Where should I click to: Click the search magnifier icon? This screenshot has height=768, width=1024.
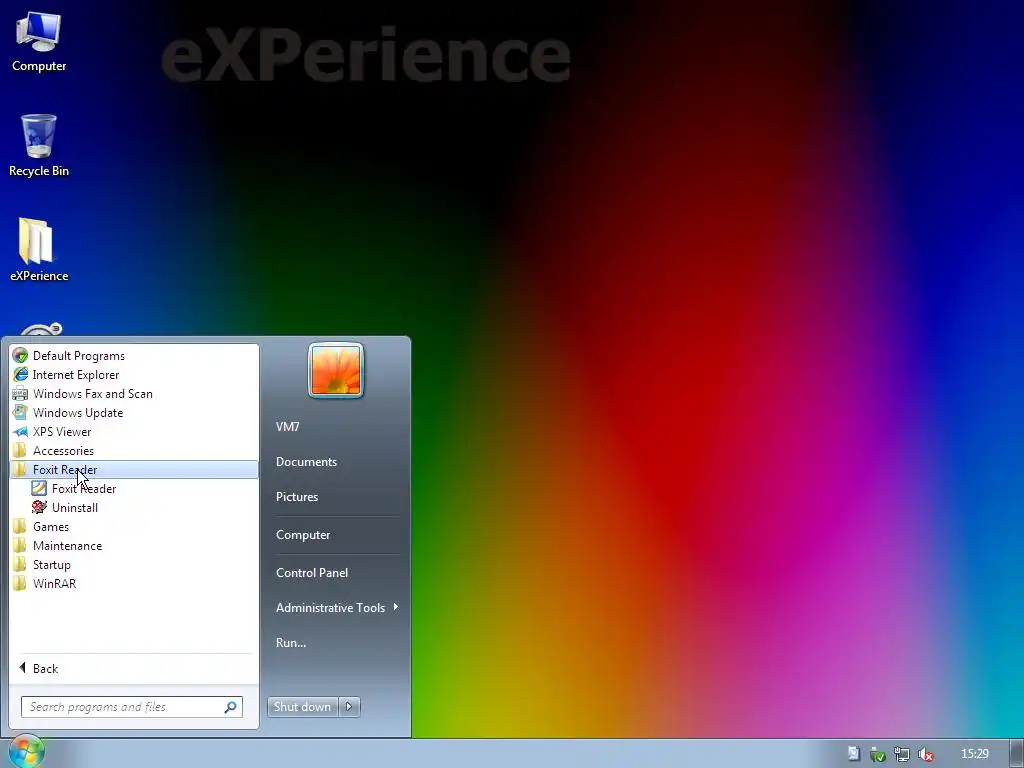pyautogui.click(x=231, y=707)
